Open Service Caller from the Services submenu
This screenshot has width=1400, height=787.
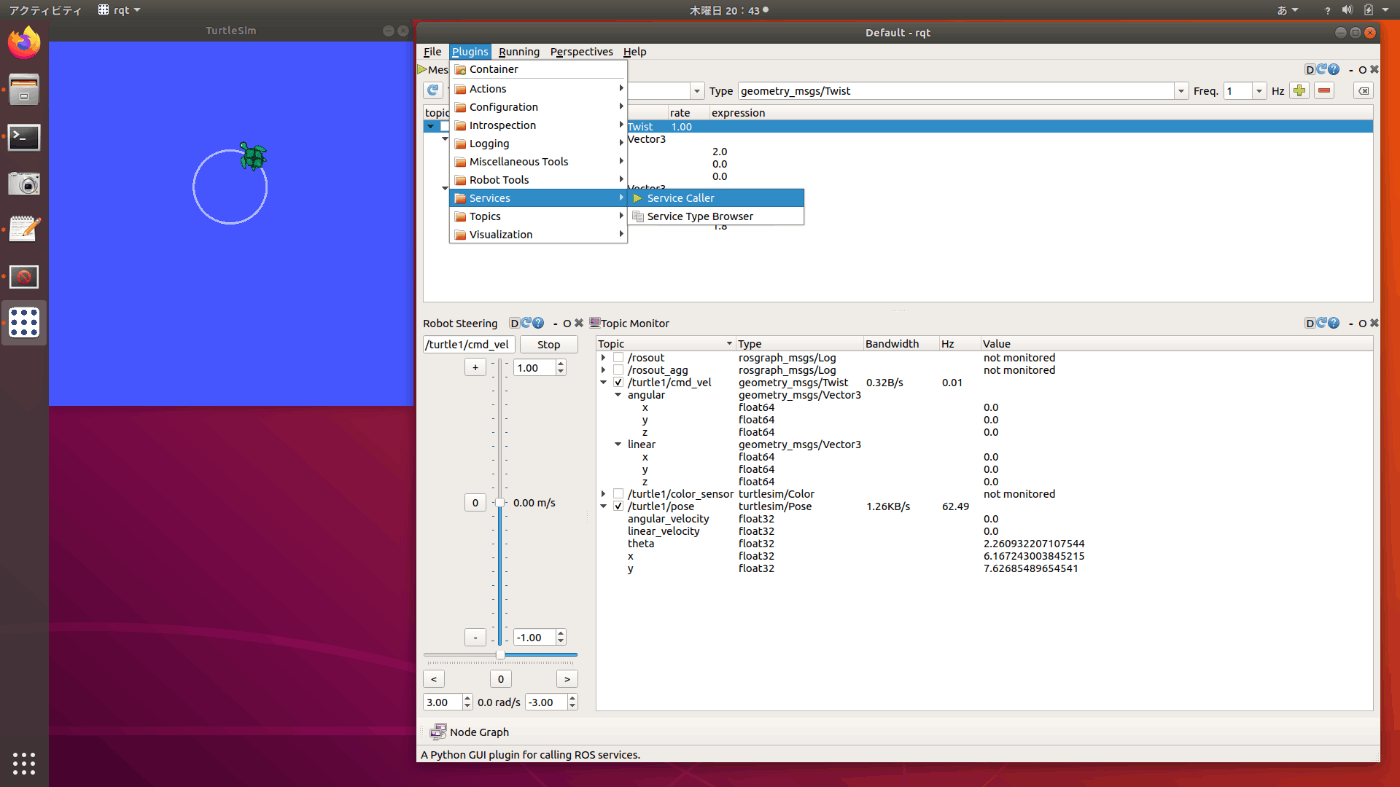[x=680, y=198]
